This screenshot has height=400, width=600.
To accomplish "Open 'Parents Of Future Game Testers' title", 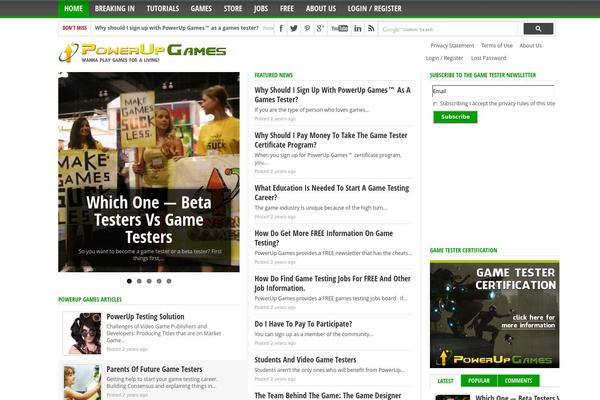I will 154,369.
